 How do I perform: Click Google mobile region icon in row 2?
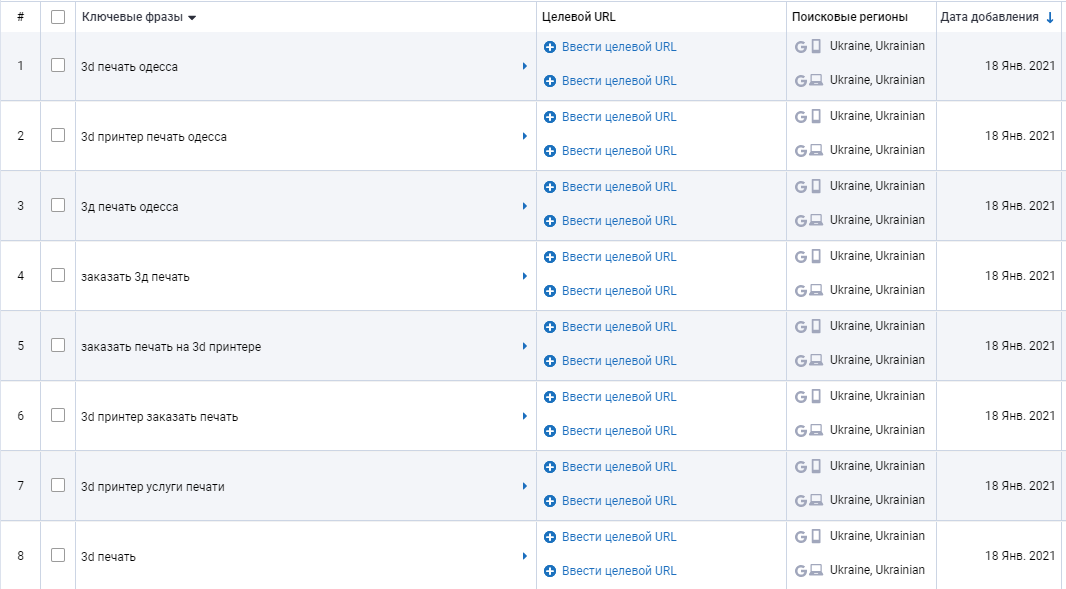point(800,116)
